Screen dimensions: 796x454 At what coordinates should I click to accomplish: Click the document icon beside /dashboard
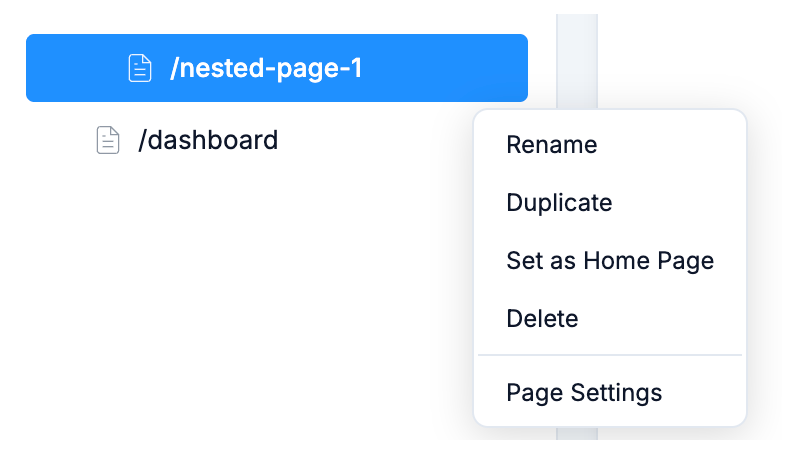(x=107, y=140)
